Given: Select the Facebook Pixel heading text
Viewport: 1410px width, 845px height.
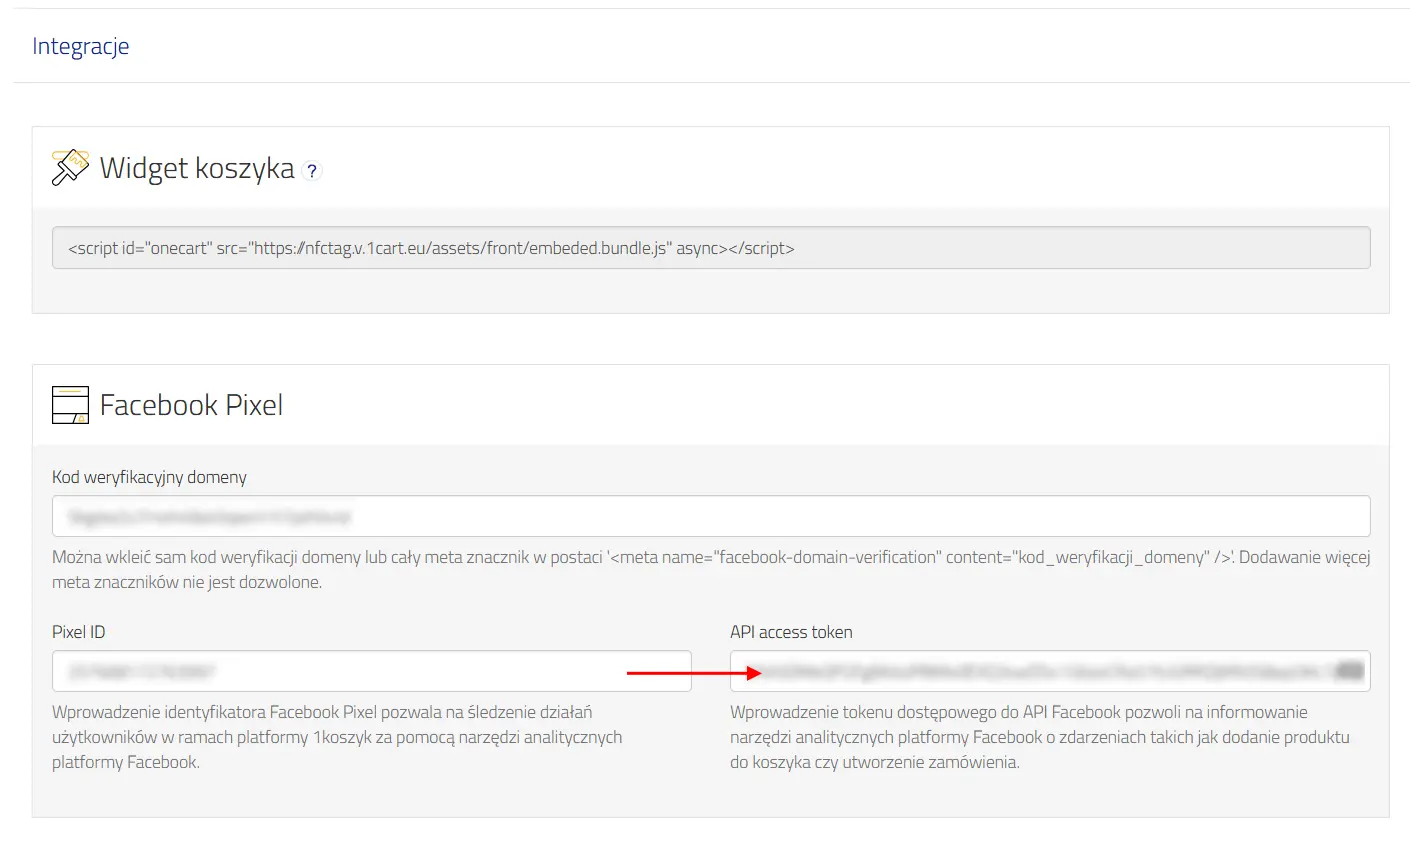Looking at the screenshot, I should point(191,405).
